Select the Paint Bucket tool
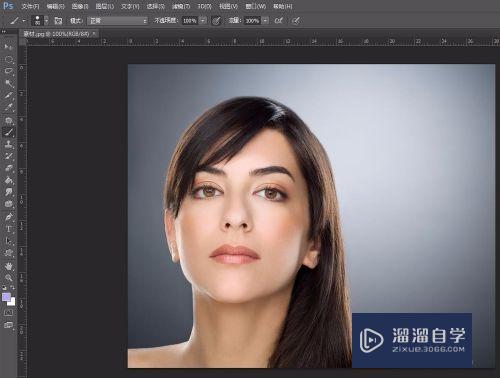This screenshot has width=500, height=378. point(9,180)
